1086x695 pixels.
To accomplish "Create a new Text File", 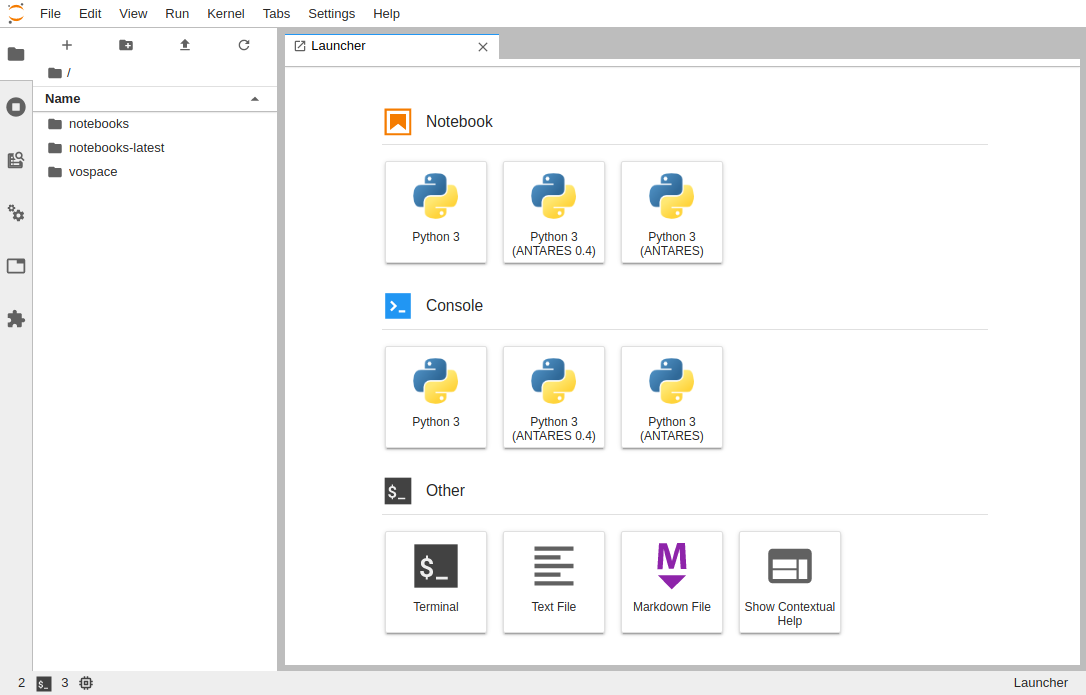I will tap(553, 582).
